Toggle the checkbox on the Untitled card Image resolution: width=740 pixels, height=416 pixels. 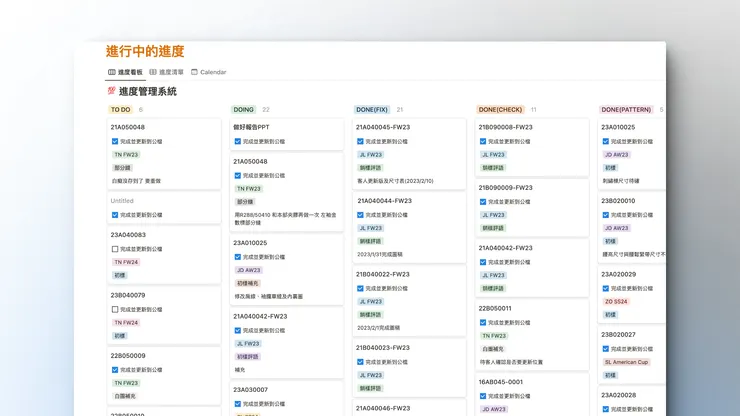point(115,215)
